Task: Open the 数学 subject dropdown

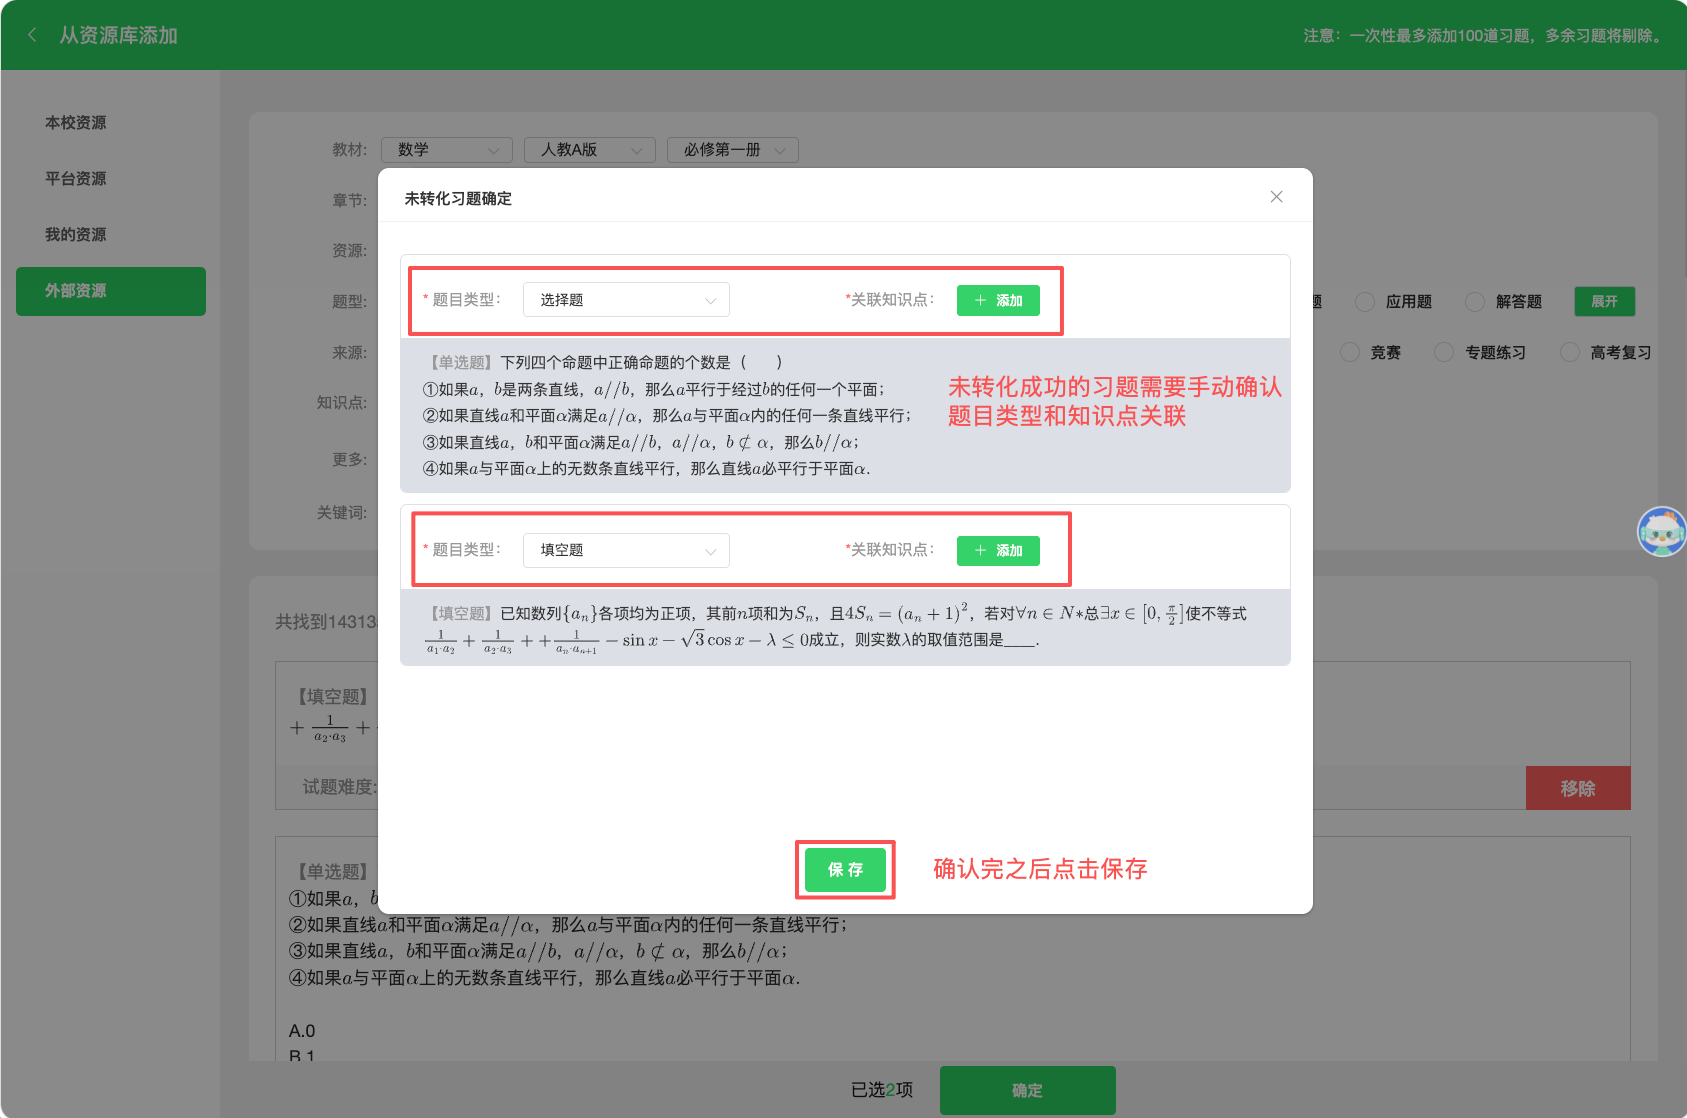Action: (447, 150)
